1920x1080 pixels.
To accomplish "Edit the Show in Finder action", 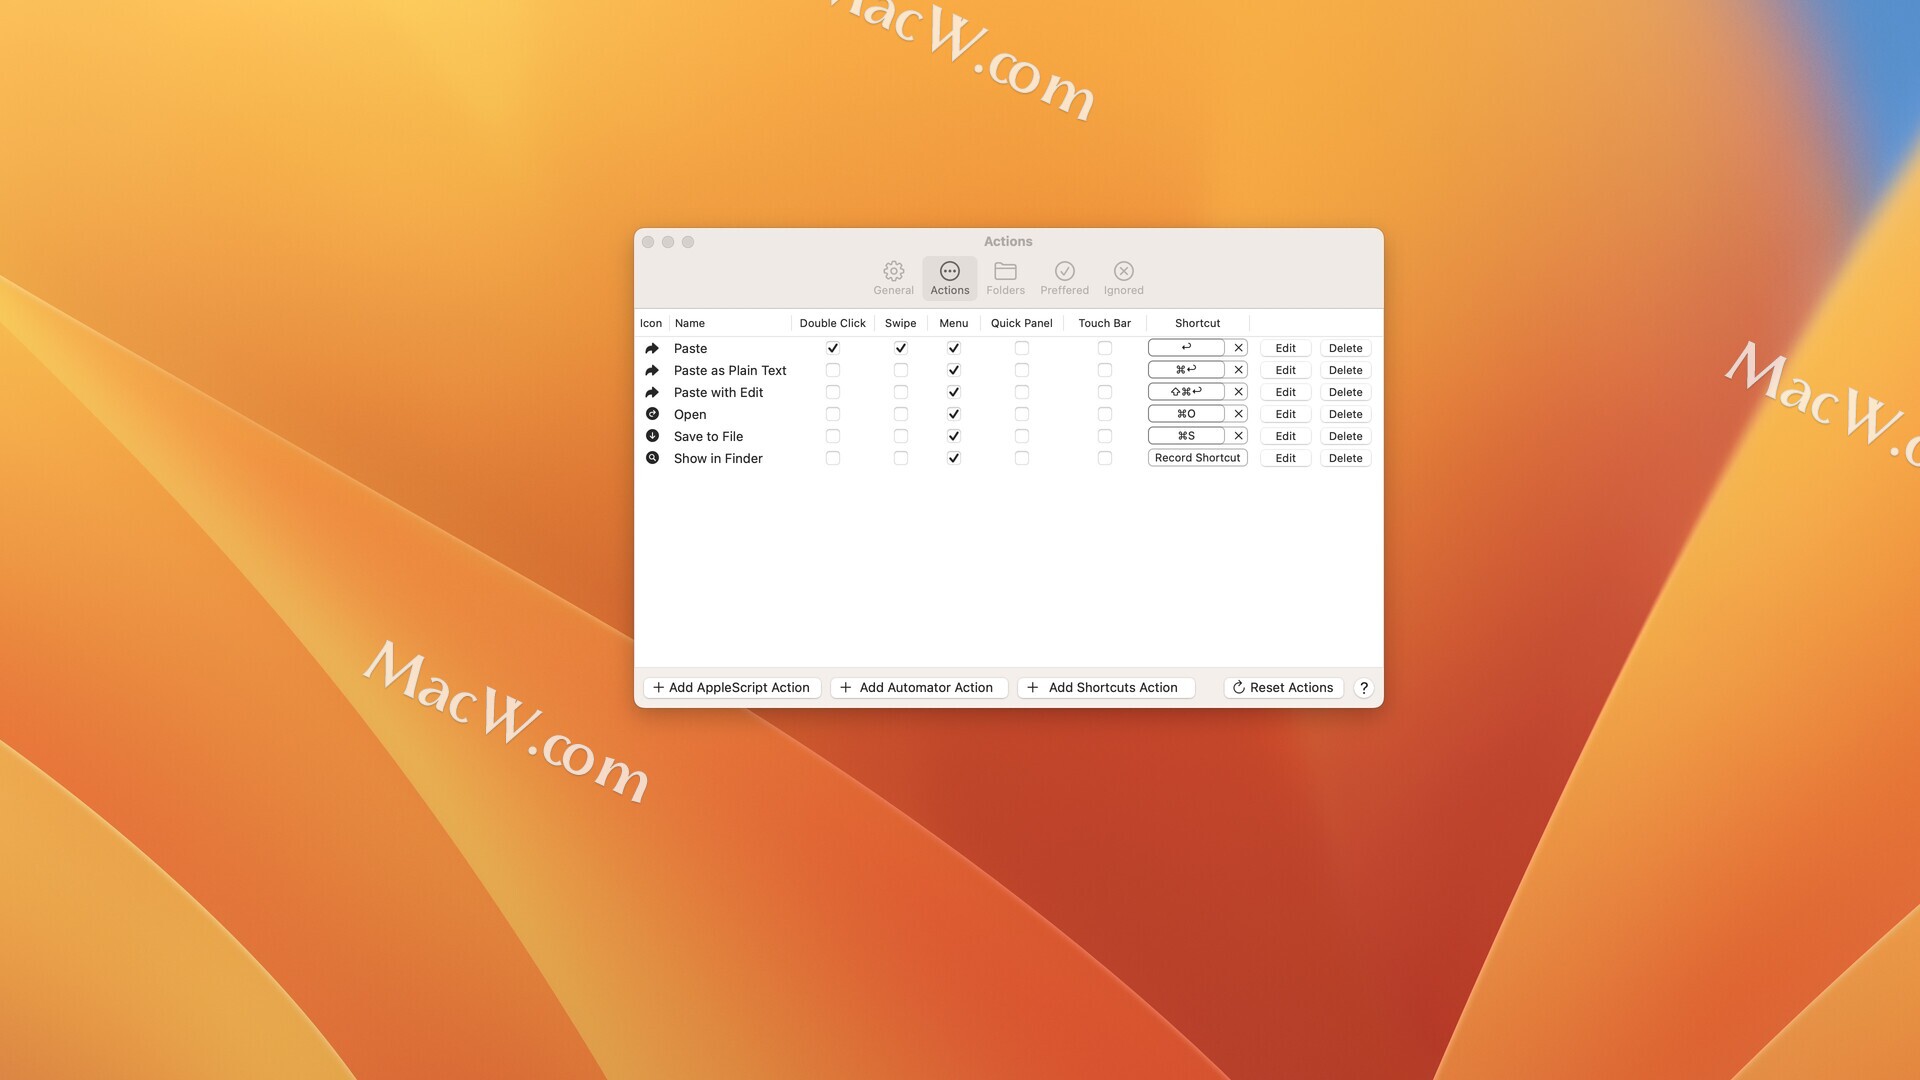I will coord(1285,458).
